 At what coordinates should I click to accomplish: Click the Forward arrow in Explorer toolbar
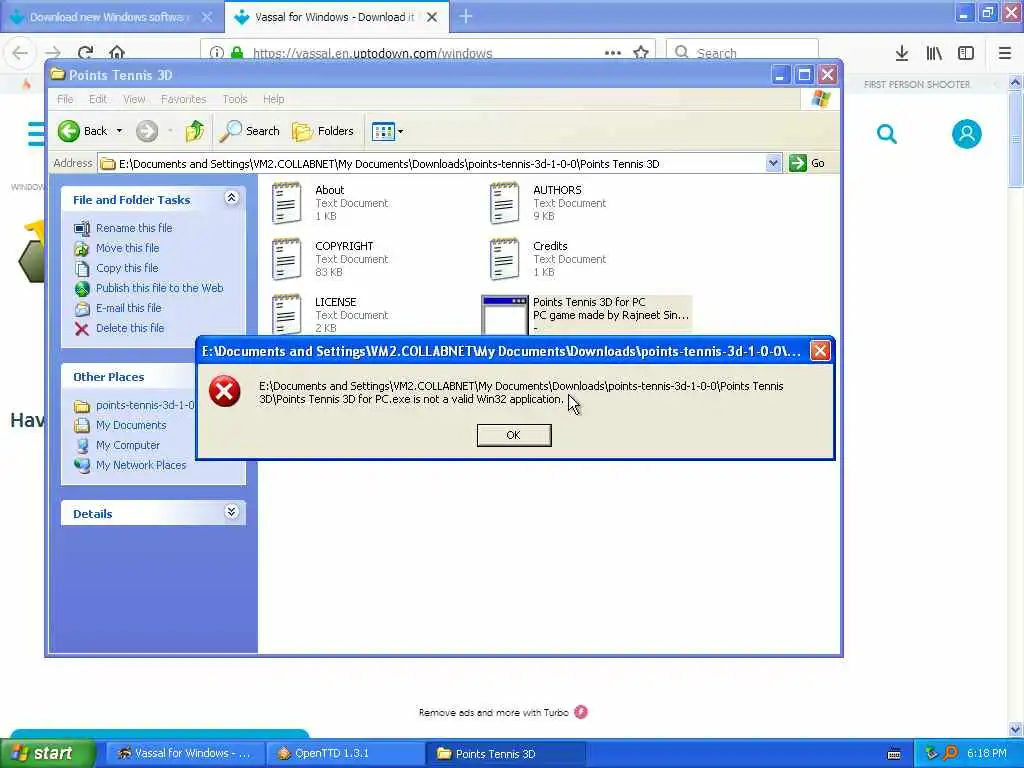(x=147, y=131)
